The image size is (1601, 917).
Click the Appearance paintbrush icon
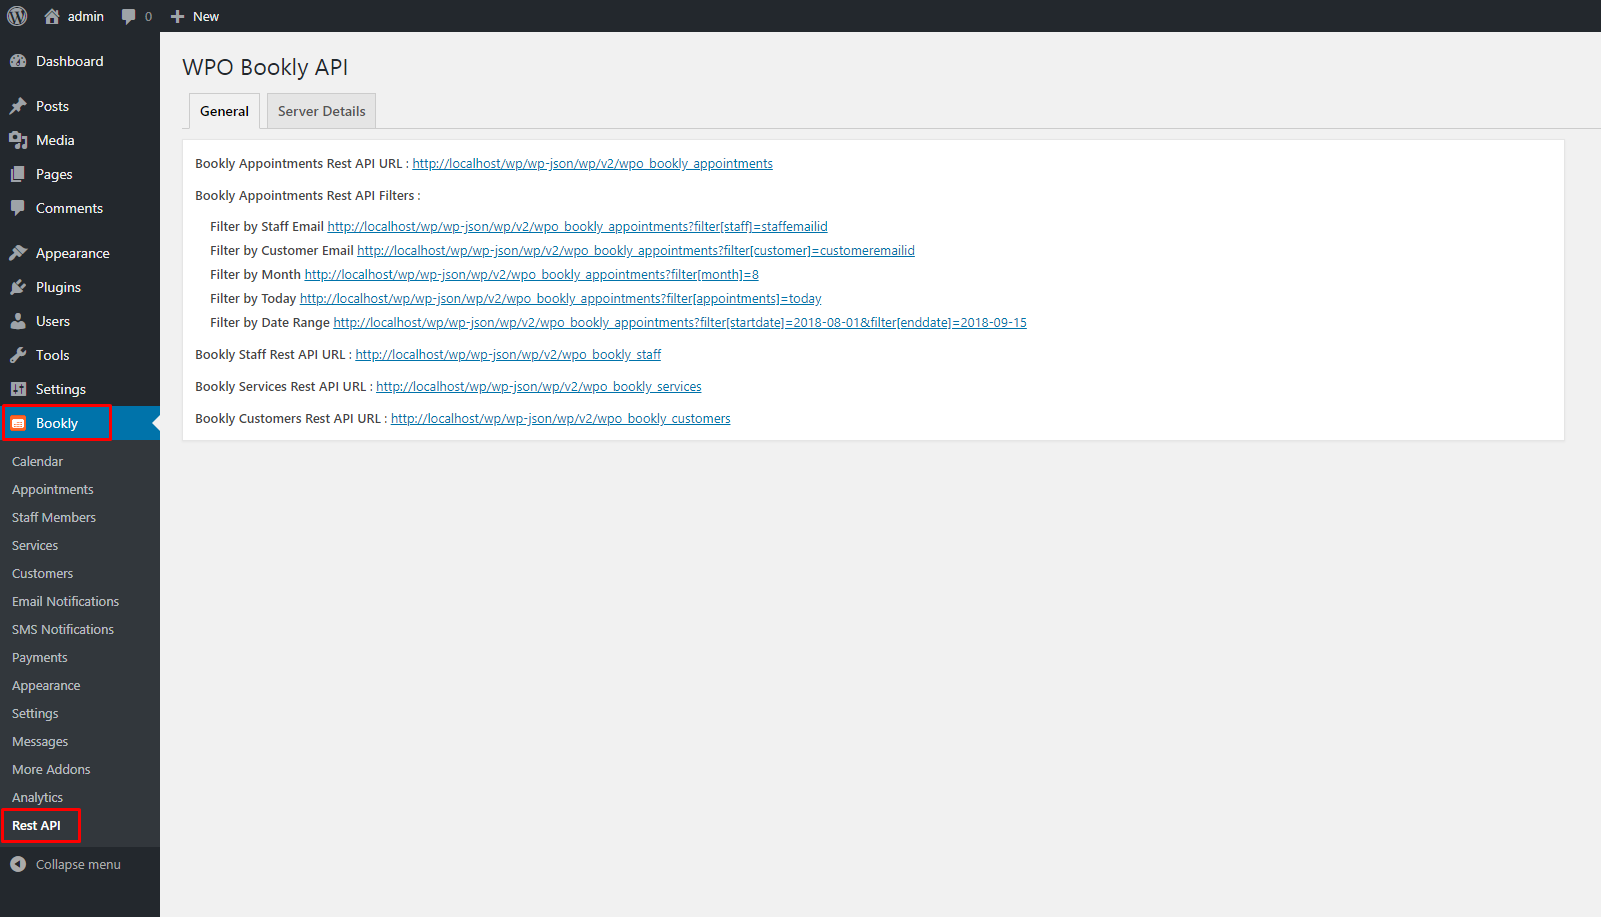point(18,253)
